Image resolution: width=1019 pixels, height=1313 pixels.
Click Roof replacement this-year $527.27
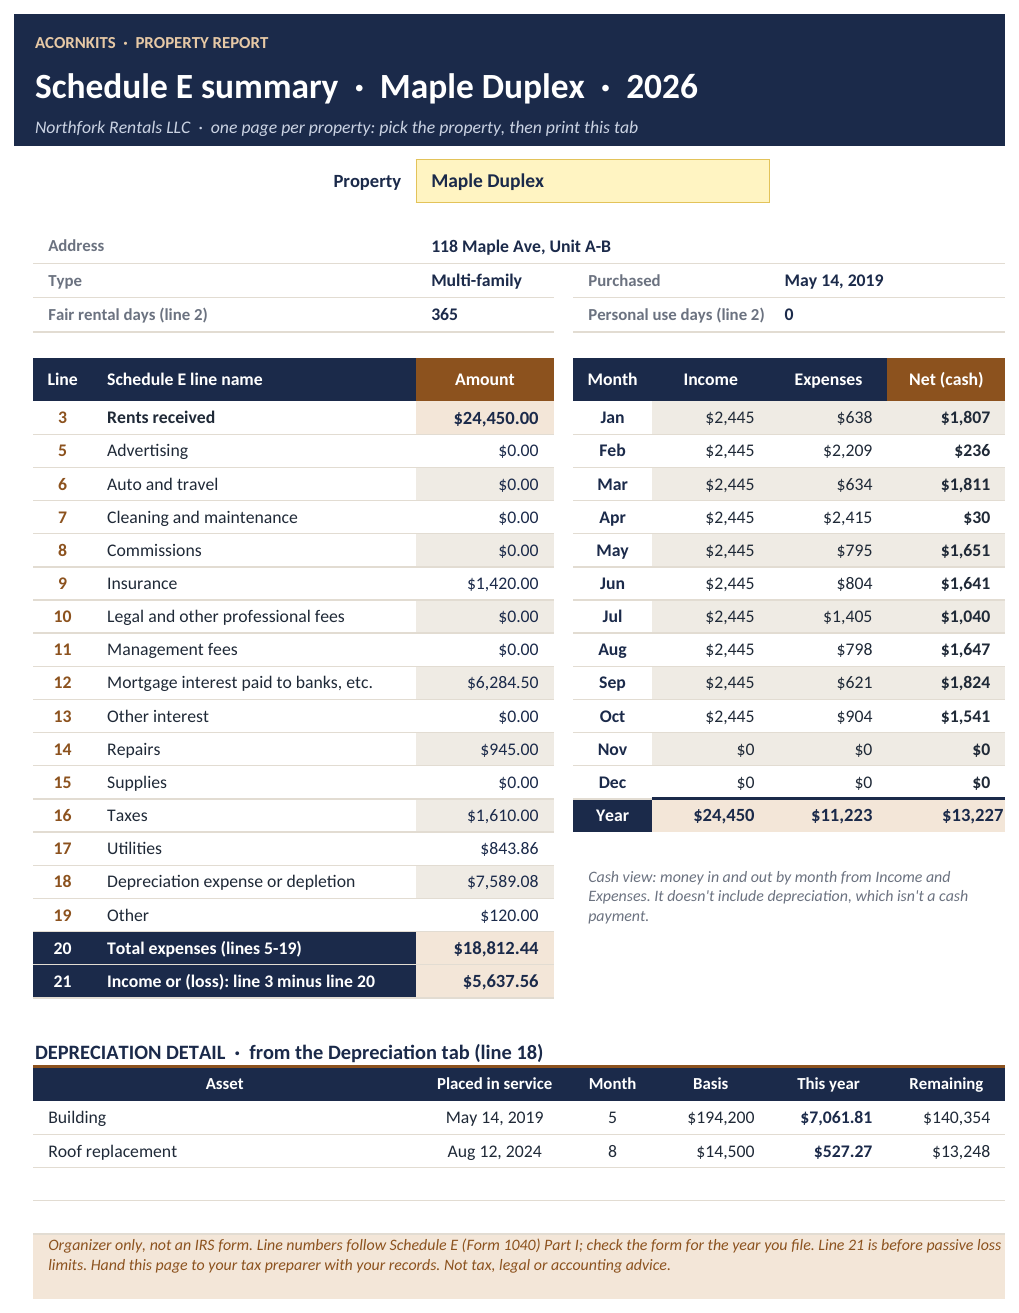click(x=843, y=1151)
